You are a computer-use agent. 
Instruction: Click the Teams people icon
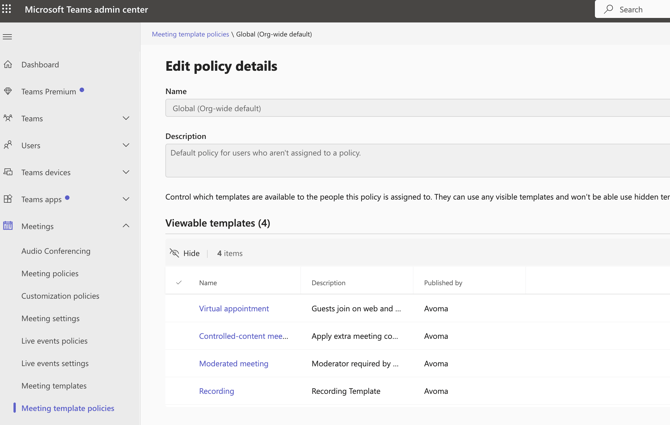tap(8, 118)
